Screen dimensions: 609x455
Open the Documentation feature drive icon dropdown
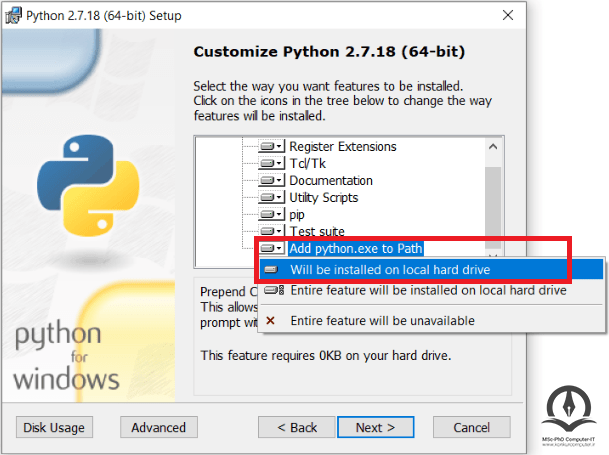coord(271,180)
